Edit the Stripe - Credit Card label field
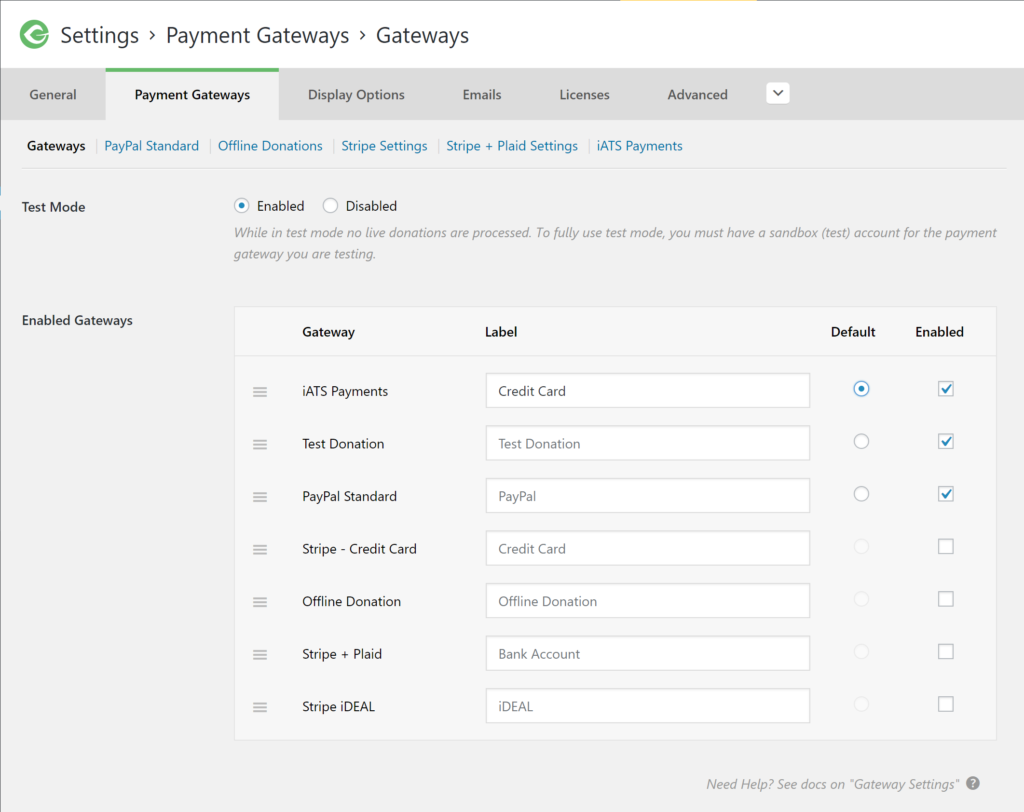This screenshot has width=1024, height=812. point(648,548)
